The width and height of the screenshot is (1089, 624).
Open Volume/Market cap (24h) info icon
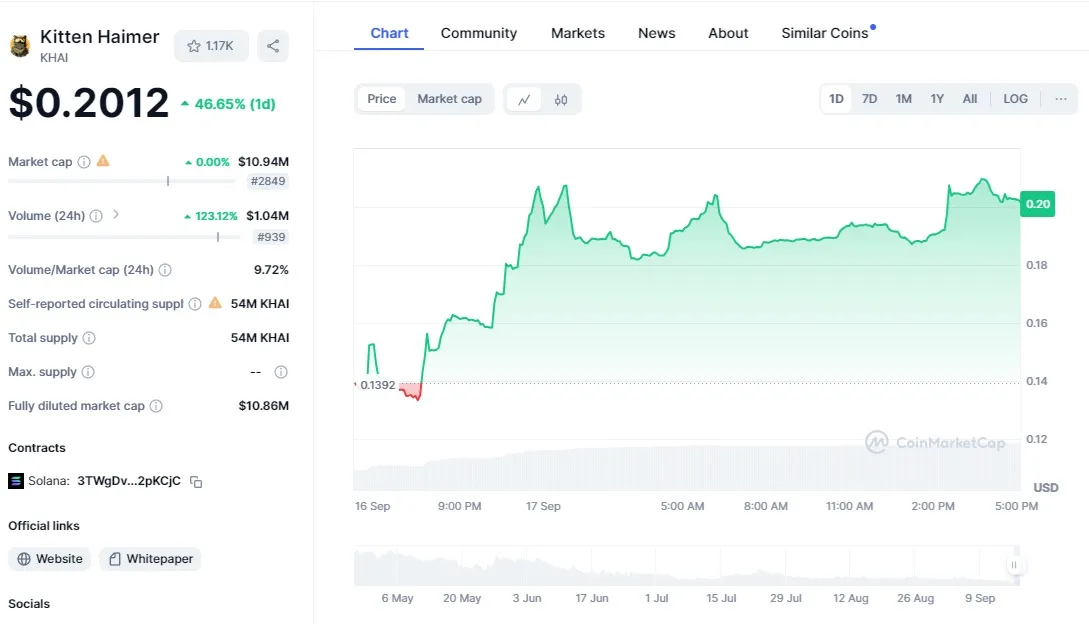(165, 270)
